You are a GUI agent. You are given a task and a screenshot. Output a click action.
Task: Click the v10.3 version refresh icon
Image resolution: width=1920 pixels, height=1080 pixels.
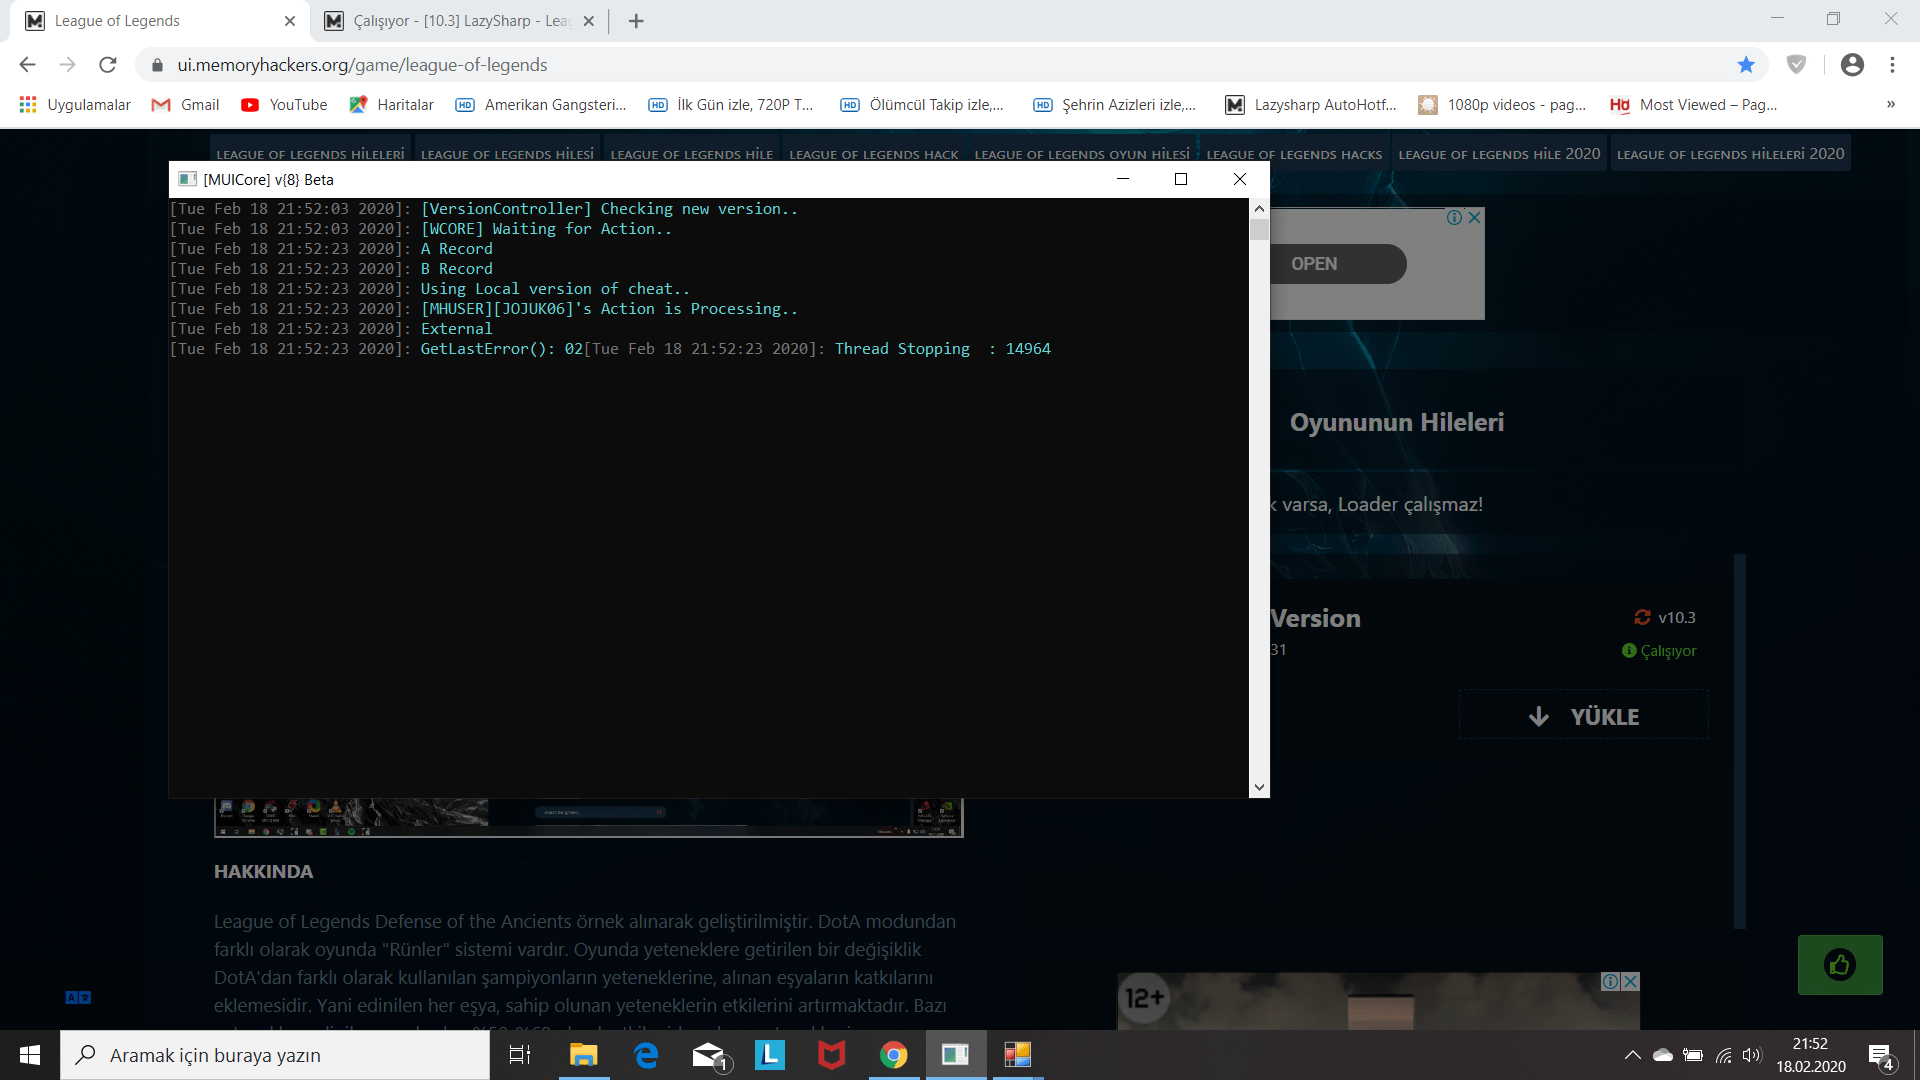coord(1642,617)
